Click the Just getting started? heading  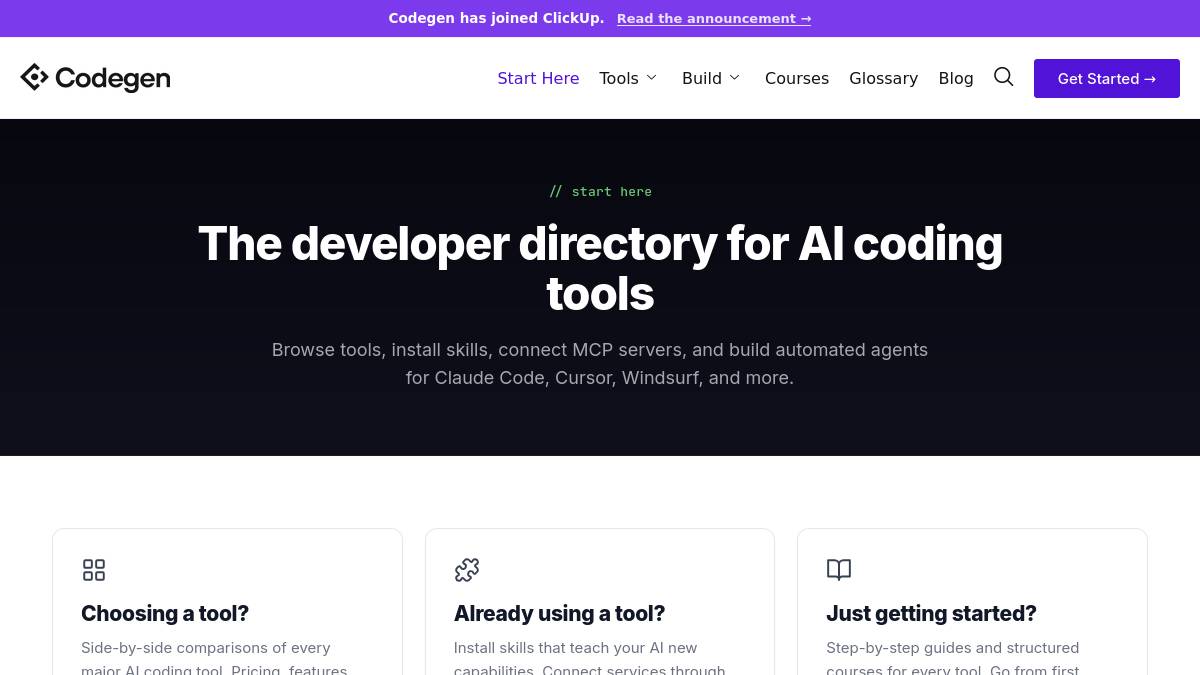931,613
